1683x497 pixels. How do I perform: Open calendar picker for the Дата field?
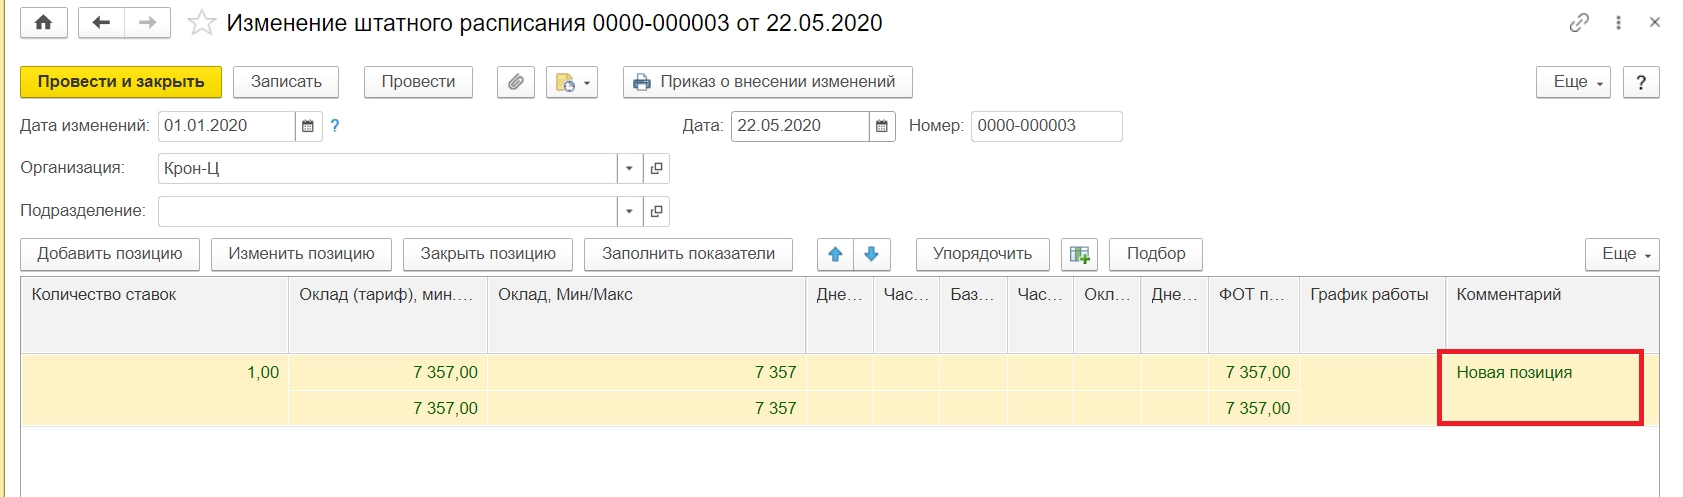point(881,126)
